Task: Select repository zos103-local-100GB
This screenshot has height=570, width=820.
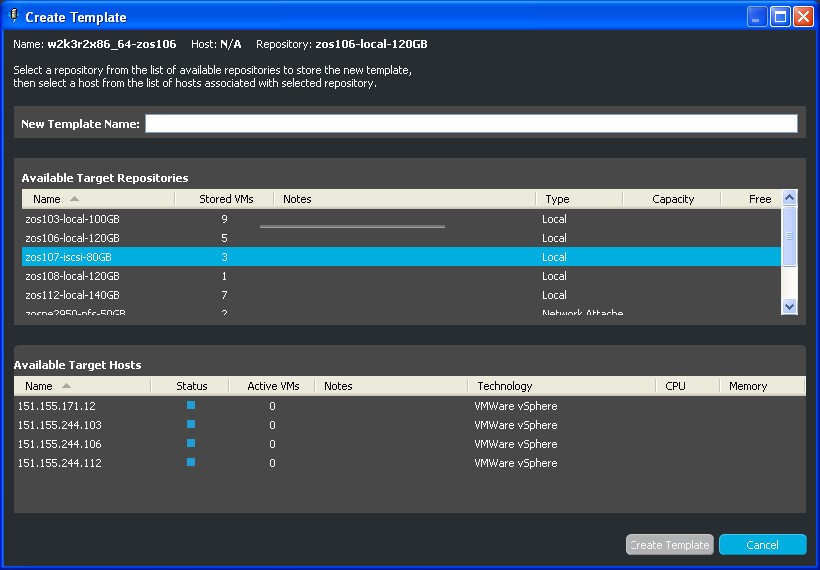Action: pyautogui.click(x=402, y=219)
